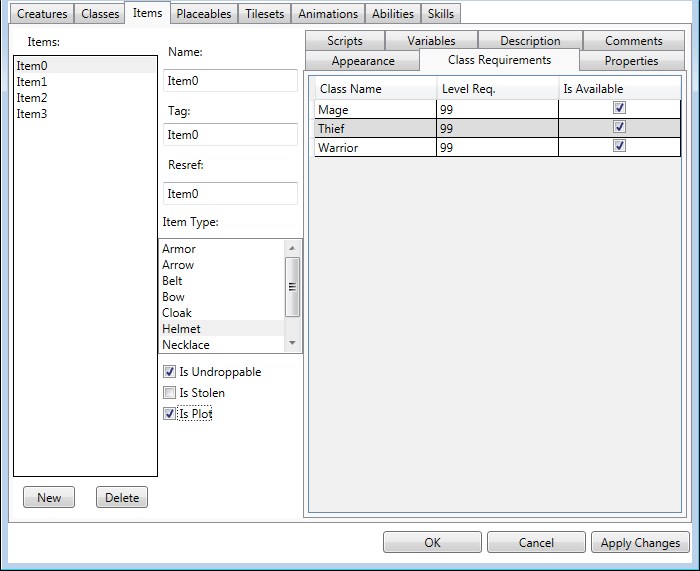Click the Level Req. column header
Viewport: 700px width, 571px height.
click(x=496, y=89)
